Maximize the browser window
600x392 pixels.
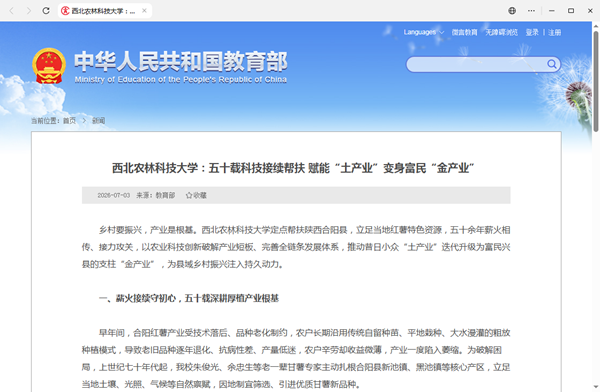[571, 11]
